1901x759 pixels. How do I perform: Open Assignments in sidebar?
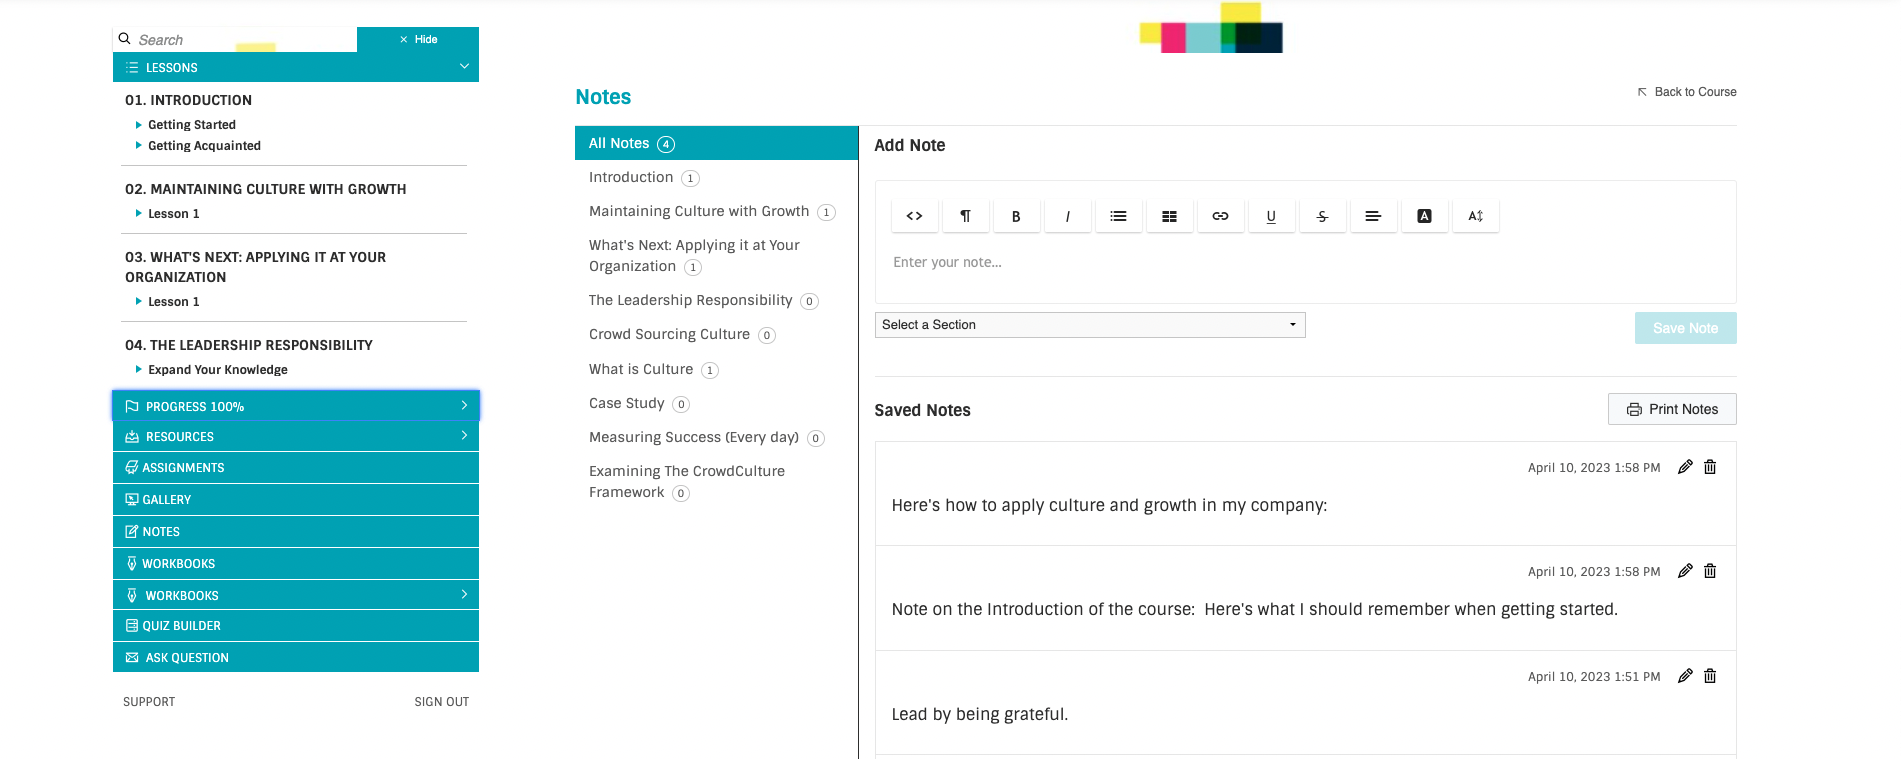296,467
